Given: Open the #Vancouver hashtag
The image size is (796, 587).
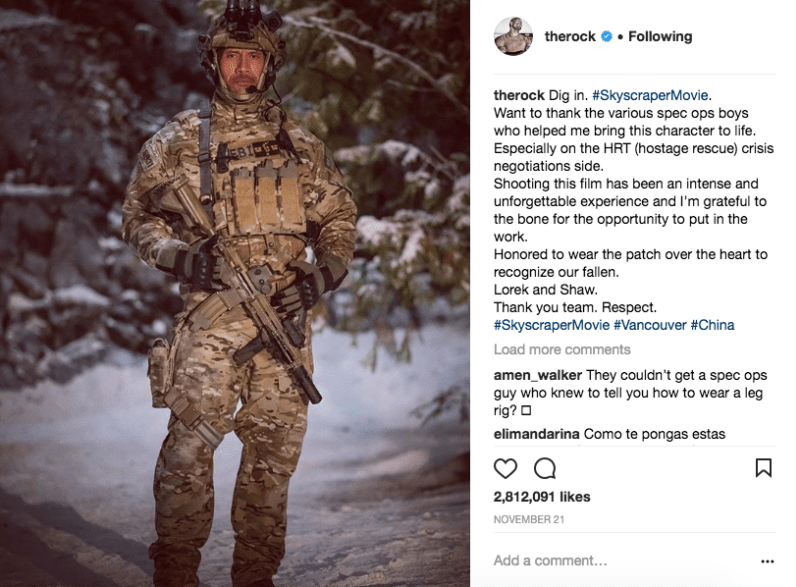Looking at the screenshot, I should 650,325.
